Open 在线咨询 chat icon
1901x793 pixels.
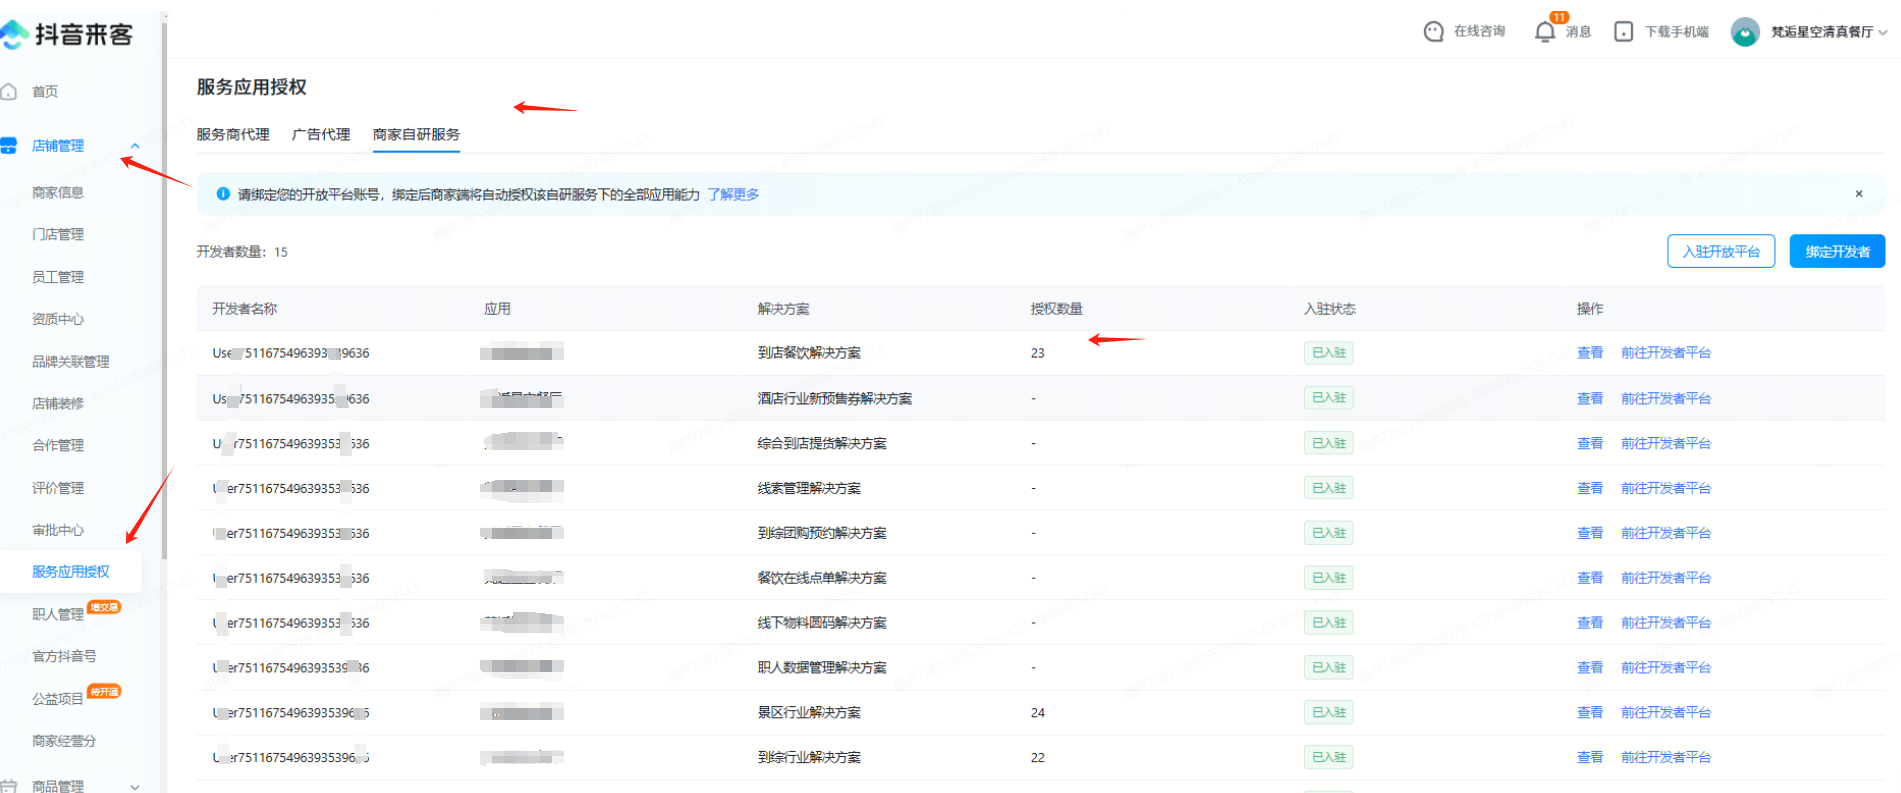[1433, 32]
